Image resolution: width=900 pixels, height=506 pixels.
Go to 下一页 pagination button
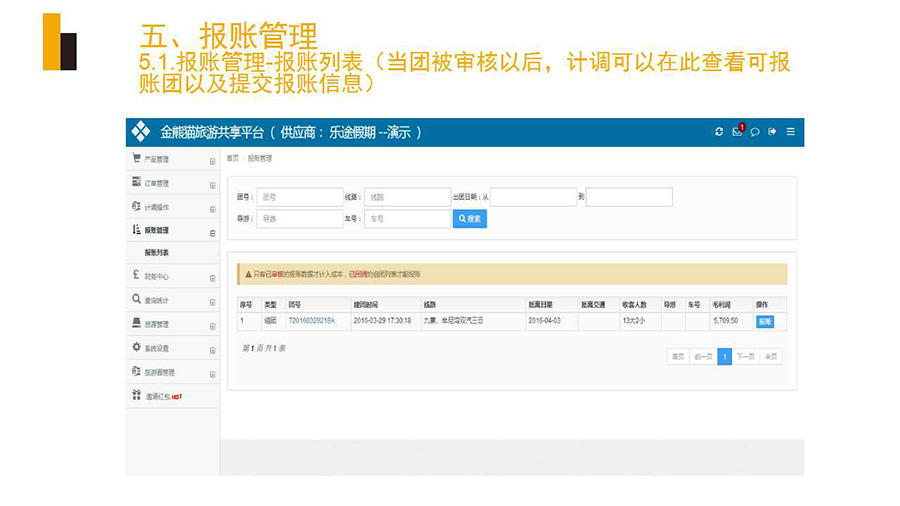(x=746, y=357)
